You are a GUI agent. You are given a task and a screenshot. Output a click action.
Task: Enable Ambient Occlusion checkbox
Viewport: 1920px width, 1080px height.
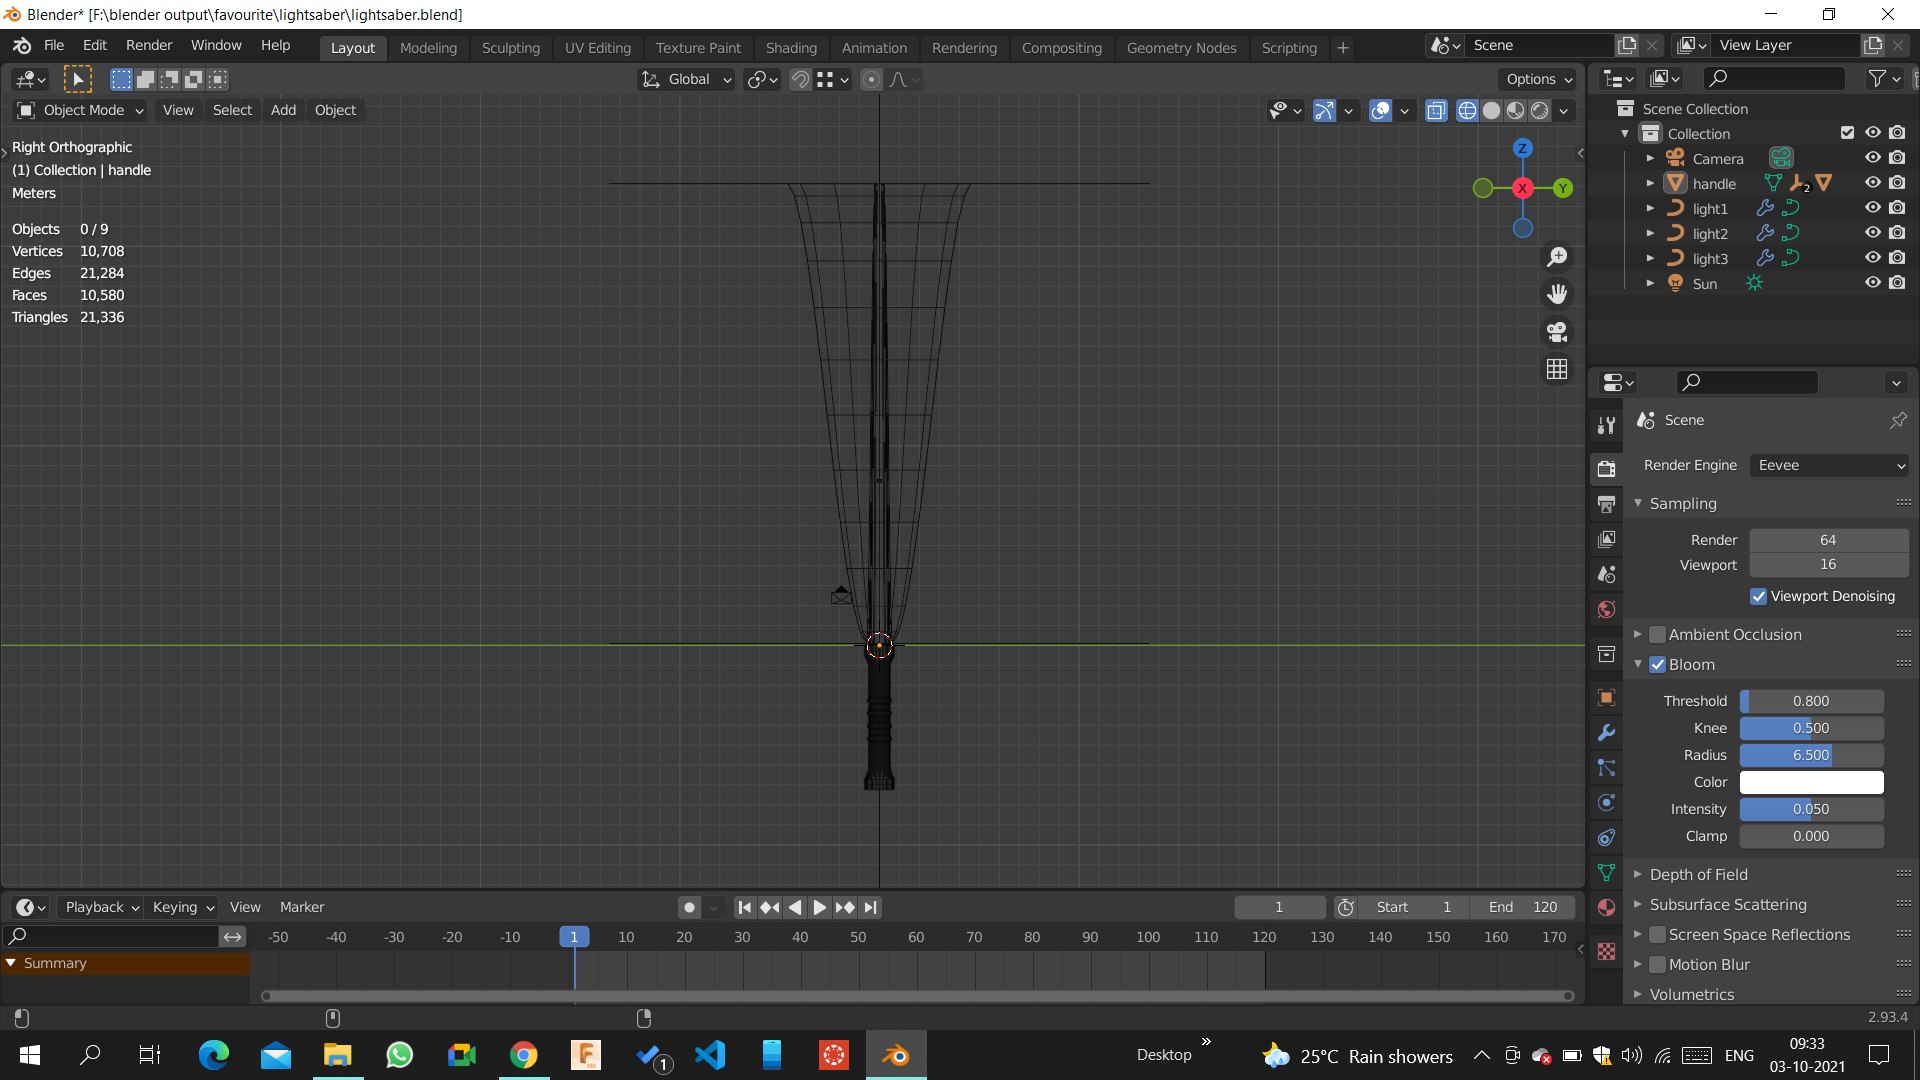(x=1657, y=634)
